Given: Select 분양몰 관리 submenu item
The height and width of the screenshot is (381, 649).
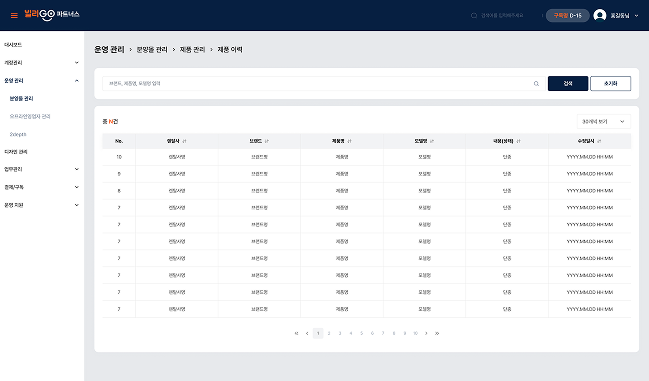Looking at the screenshot, I should 22,98.
